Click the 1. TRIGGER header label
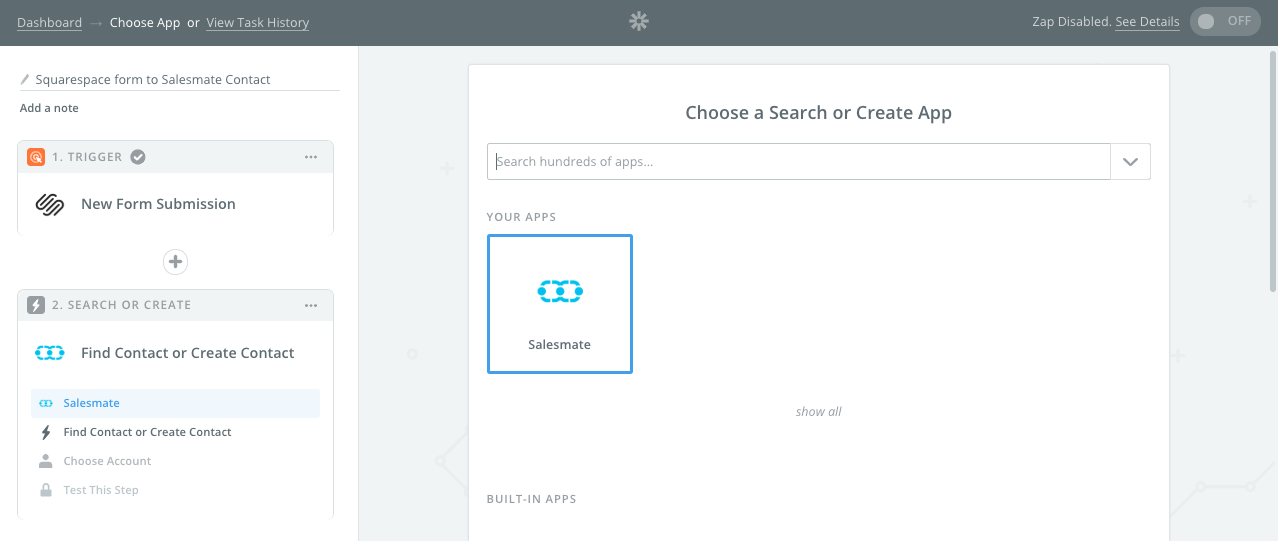 pos(87,157)
